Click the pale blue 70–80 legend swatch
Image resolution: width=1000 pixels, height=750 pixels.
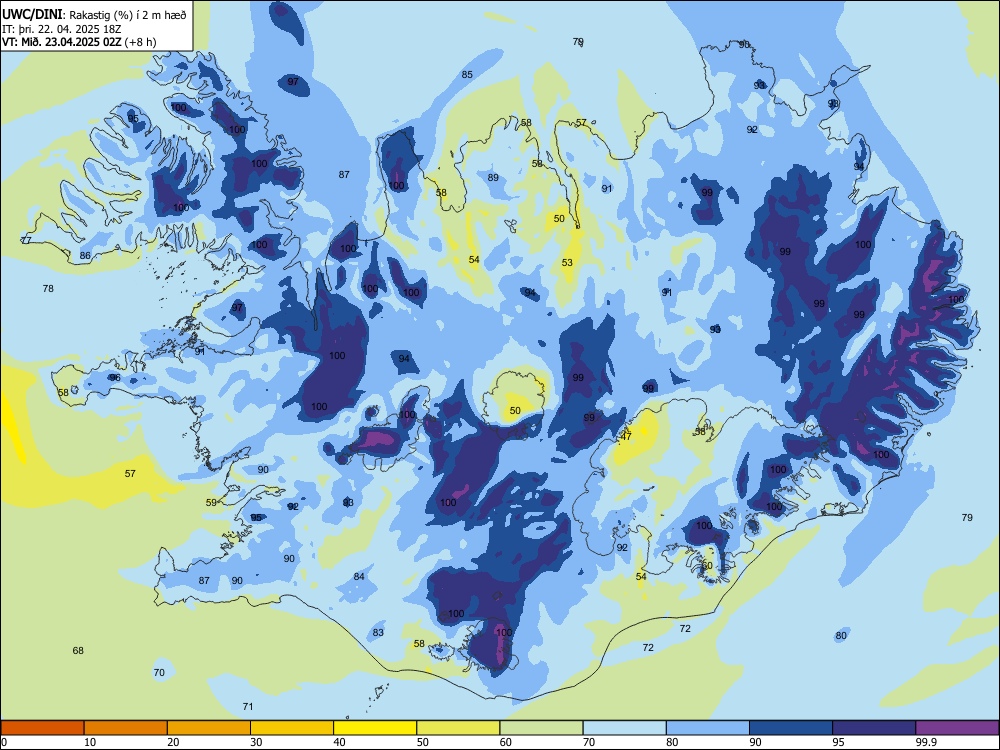[624, 728]
